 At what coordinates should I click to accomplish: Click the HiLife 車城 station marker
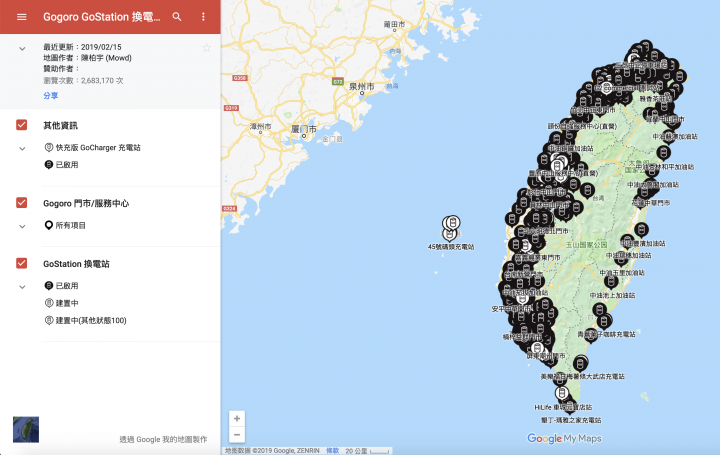click(x=561, y=393)
